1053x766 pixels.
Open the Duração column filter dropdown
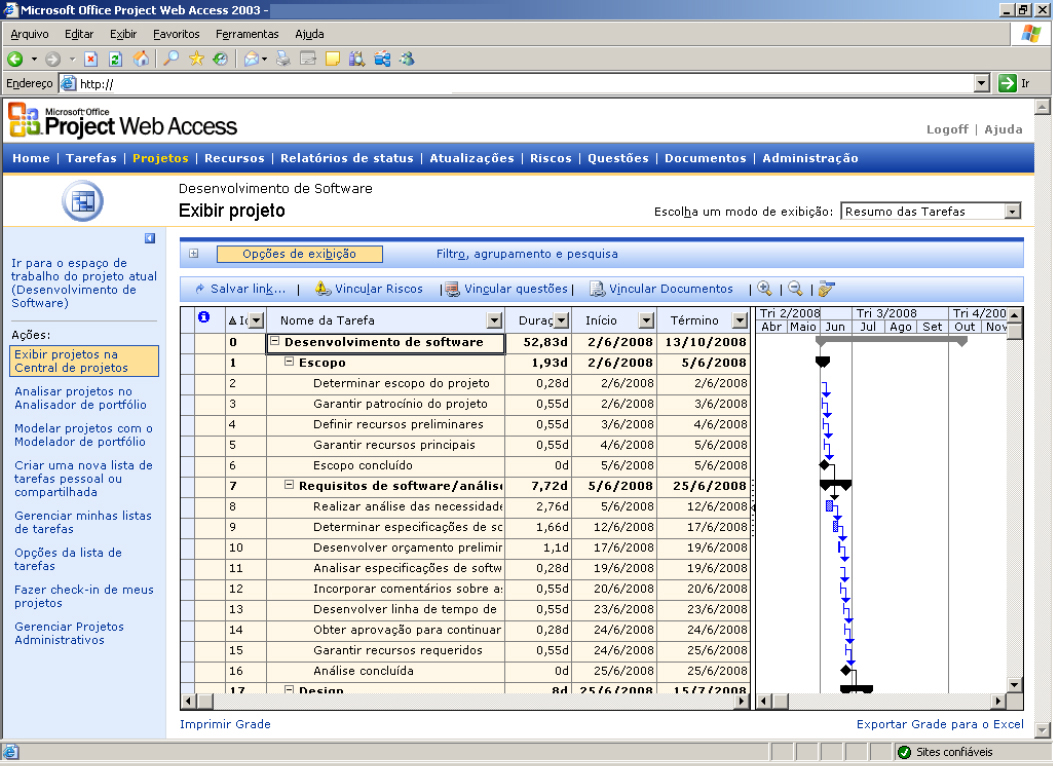pyautogui.click(x=562, y=321)
